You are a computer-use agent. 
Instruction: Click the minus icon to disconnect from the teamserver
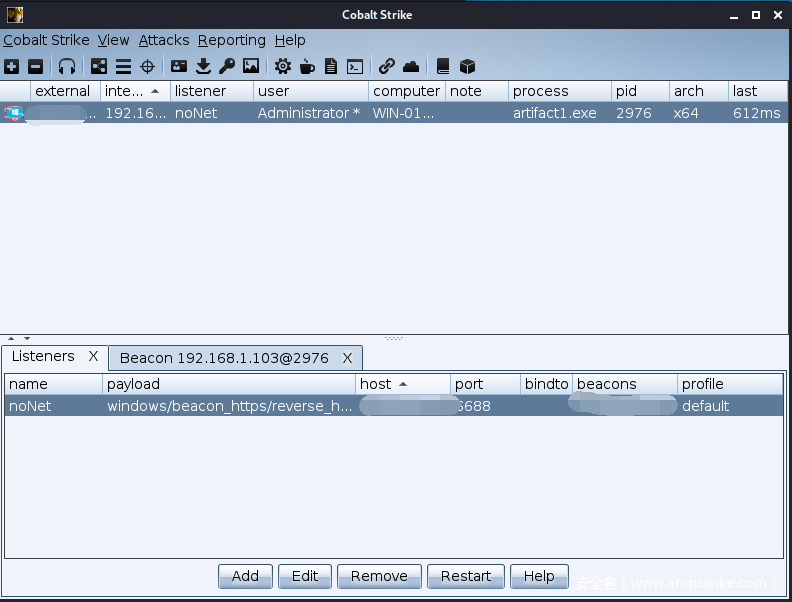coord(35,67)
